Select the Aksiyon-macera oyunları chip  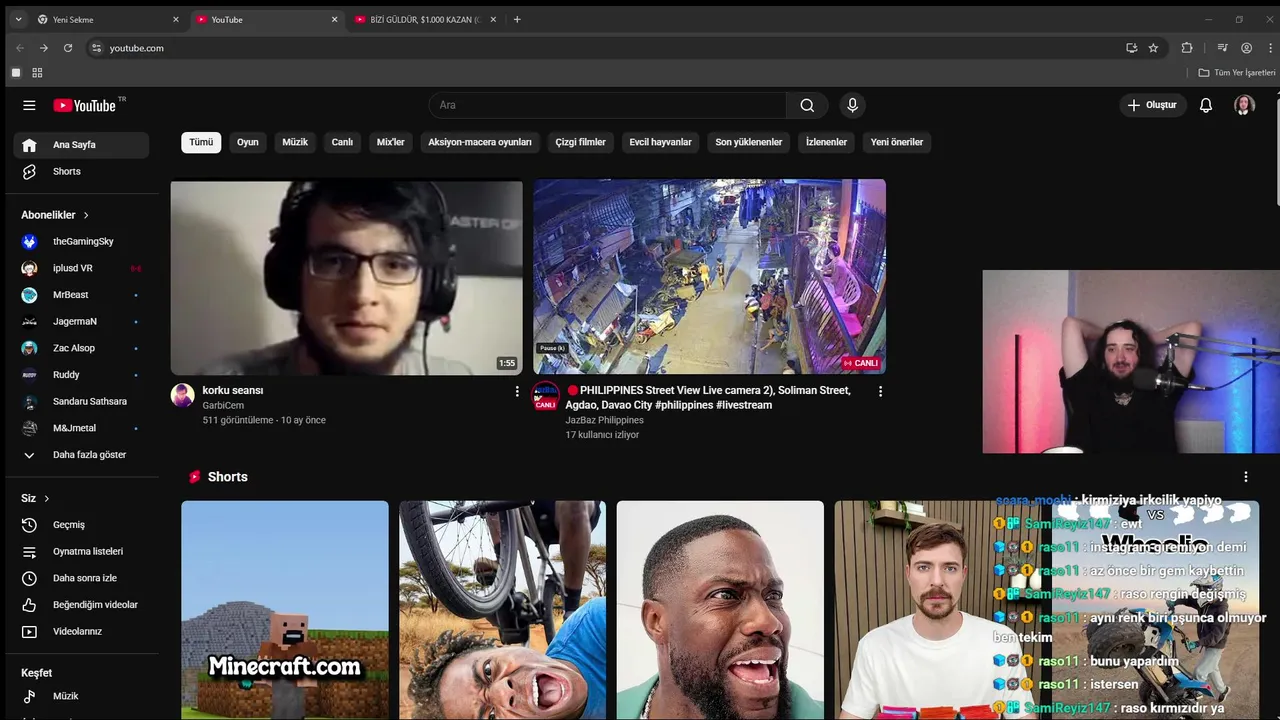(x=480, y=142)
